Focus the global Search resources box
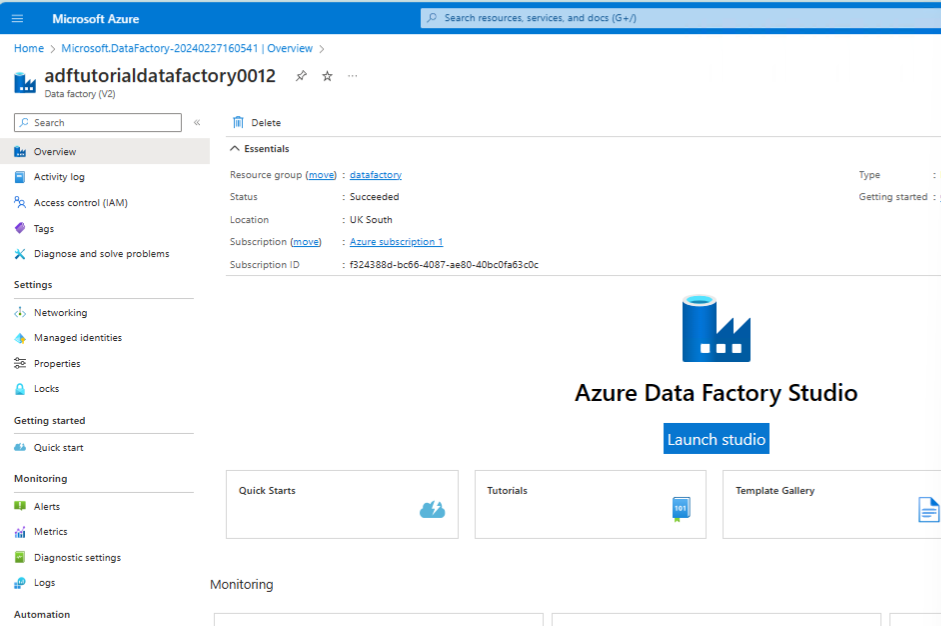Screen dimensions: 941x626 click(681, 18)
